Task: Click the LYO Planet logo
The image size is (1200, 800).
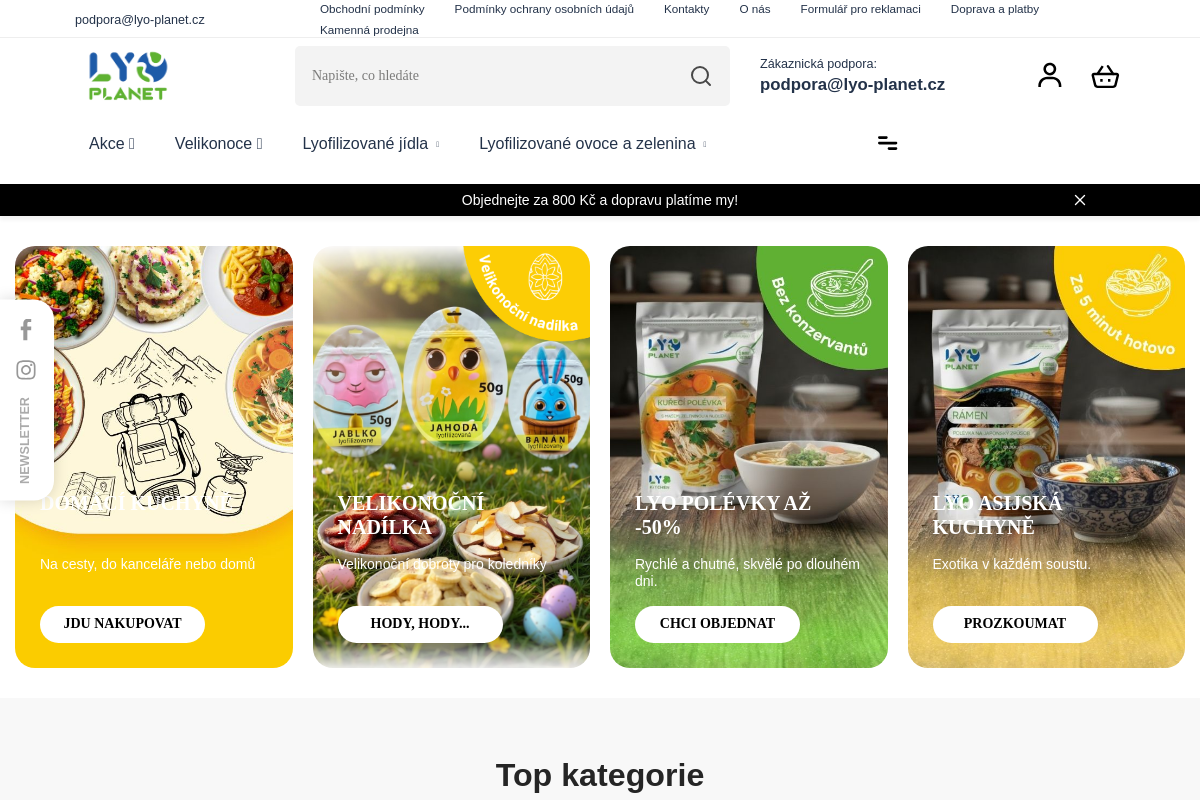Action: point(128,76)
